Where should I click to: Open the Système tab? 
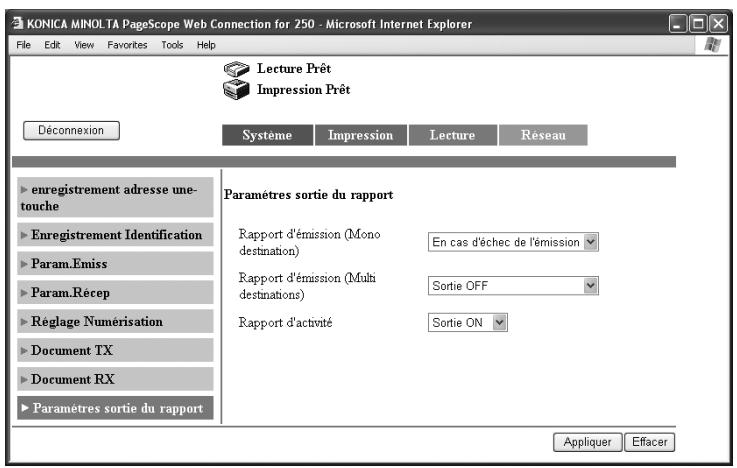pyautogui.click(x=267, y=135)
